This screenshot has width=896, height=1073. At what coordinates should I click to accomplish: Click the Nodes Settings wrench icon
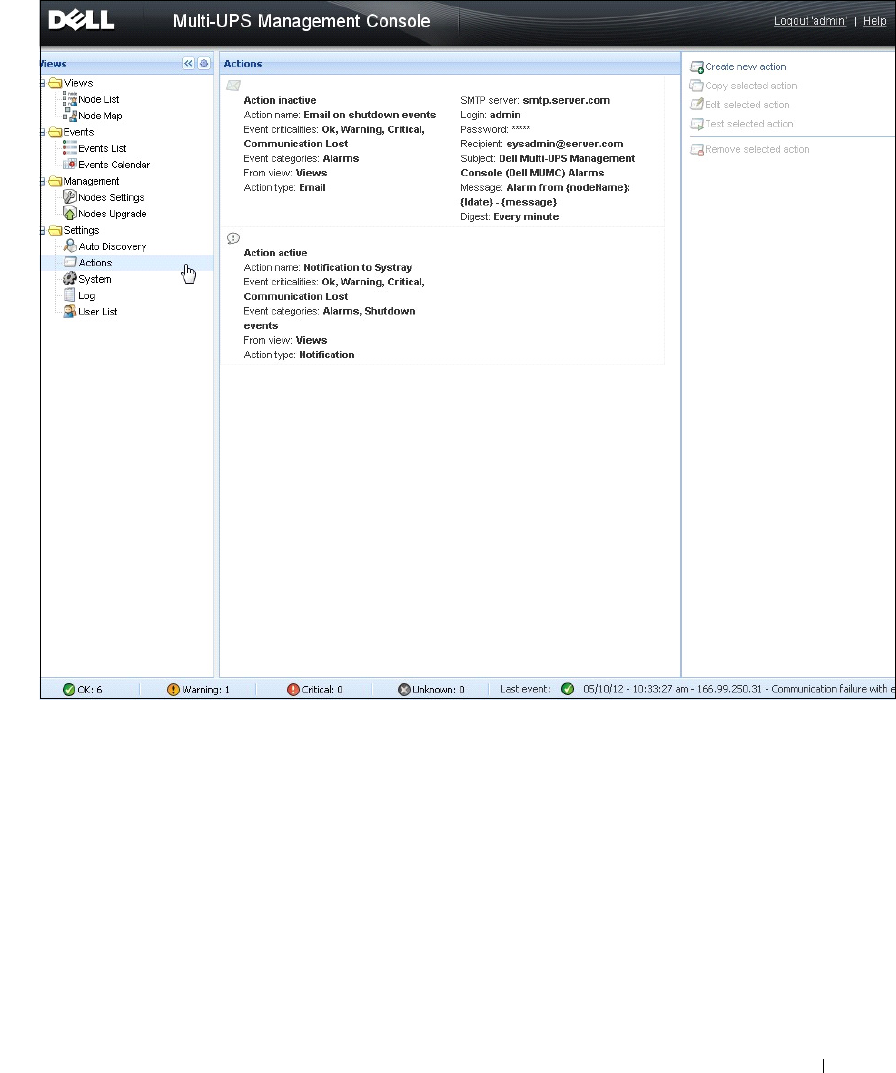(70, 197)
